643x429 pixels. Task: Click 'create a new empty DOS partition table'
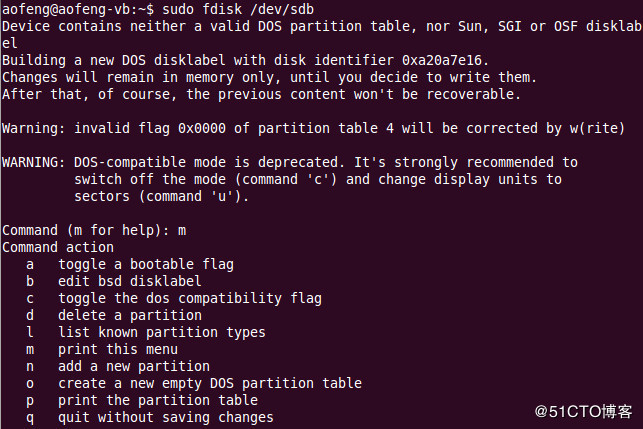pos(209,383)
